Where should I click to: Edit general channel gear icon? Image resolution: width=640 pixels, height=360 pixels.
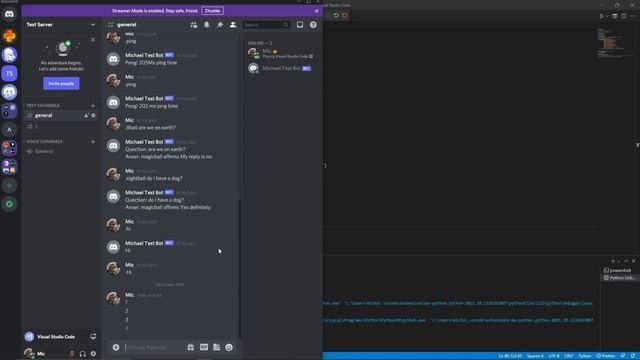[x=93, y=116]
